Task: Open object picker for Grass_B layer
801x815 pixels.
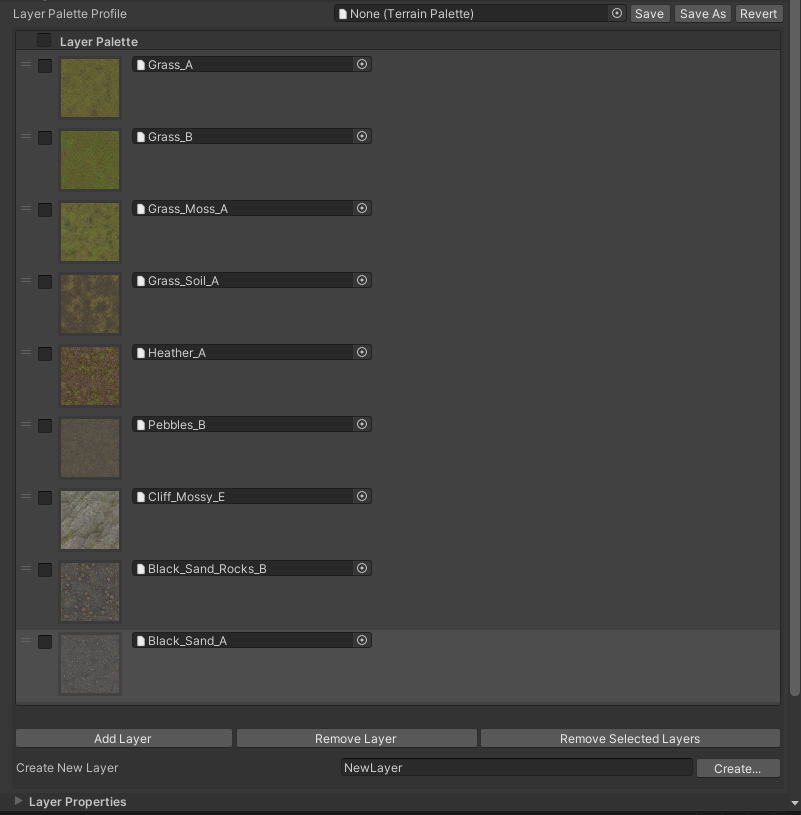Action: point(362,136)
